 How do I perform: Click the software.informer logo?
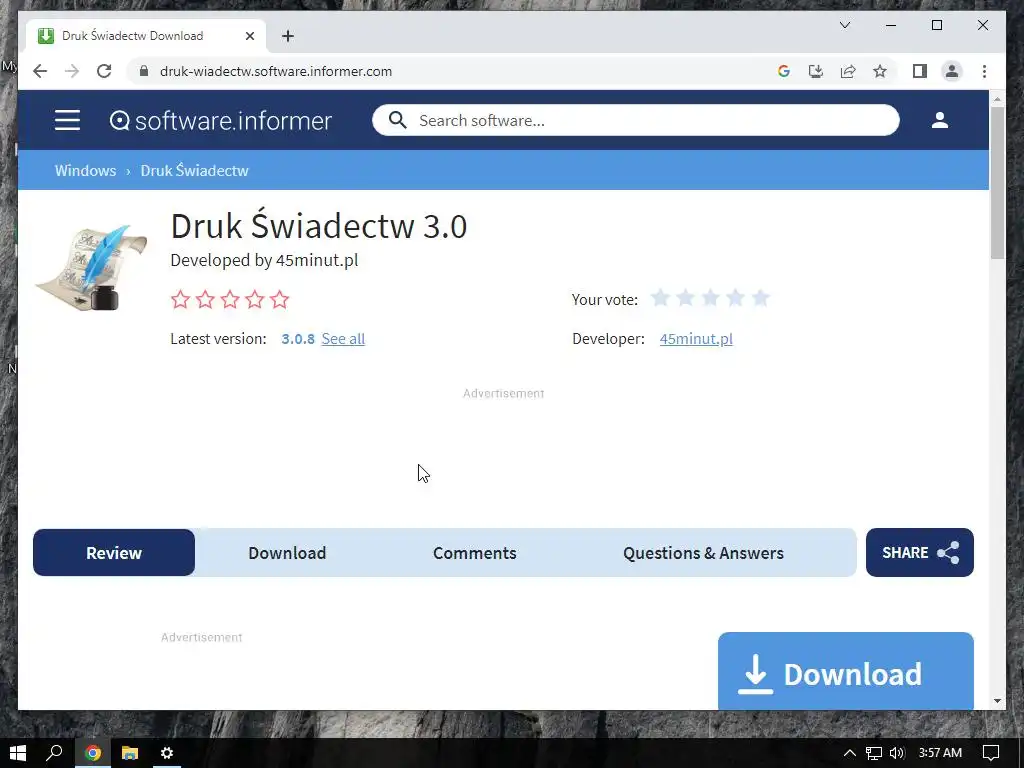pyautogui.click(x=221, y=121)
